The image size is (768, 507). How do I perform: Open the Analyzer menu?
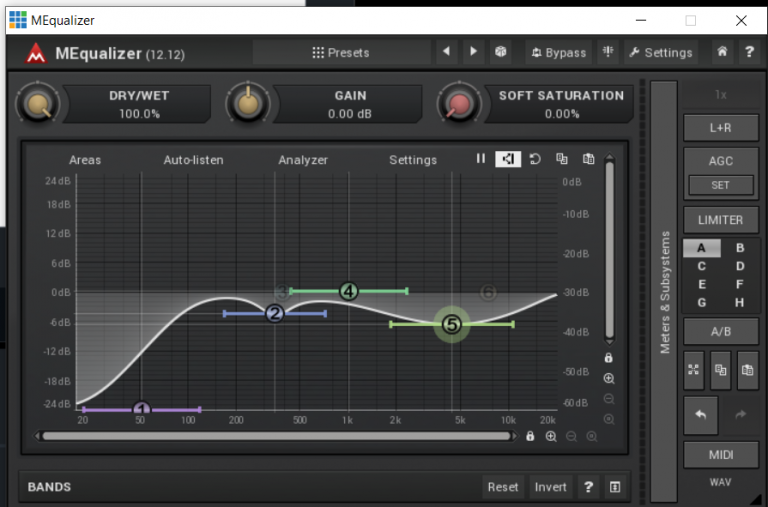pyautogui.click(x=303, y=160)
